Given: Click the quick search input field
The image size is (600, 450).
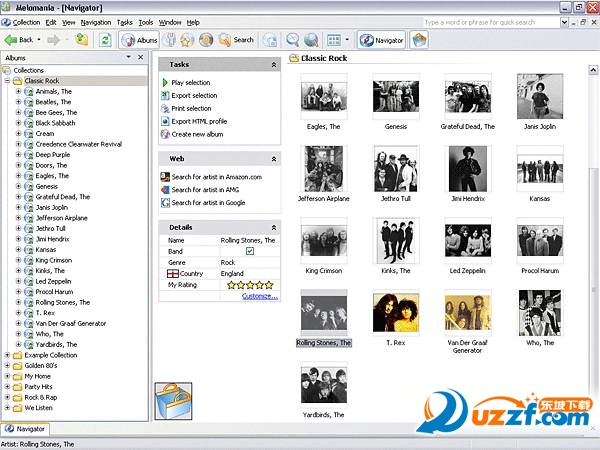Looking at the screenshot, I should [491, 22].
